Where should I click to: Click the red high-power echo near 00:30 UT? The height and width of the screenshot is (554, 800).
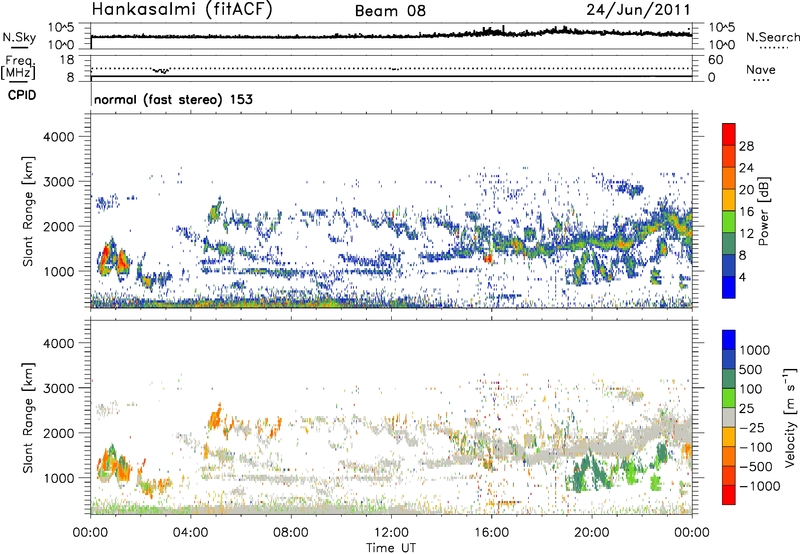pyautogui.click(x=105, y=259)
